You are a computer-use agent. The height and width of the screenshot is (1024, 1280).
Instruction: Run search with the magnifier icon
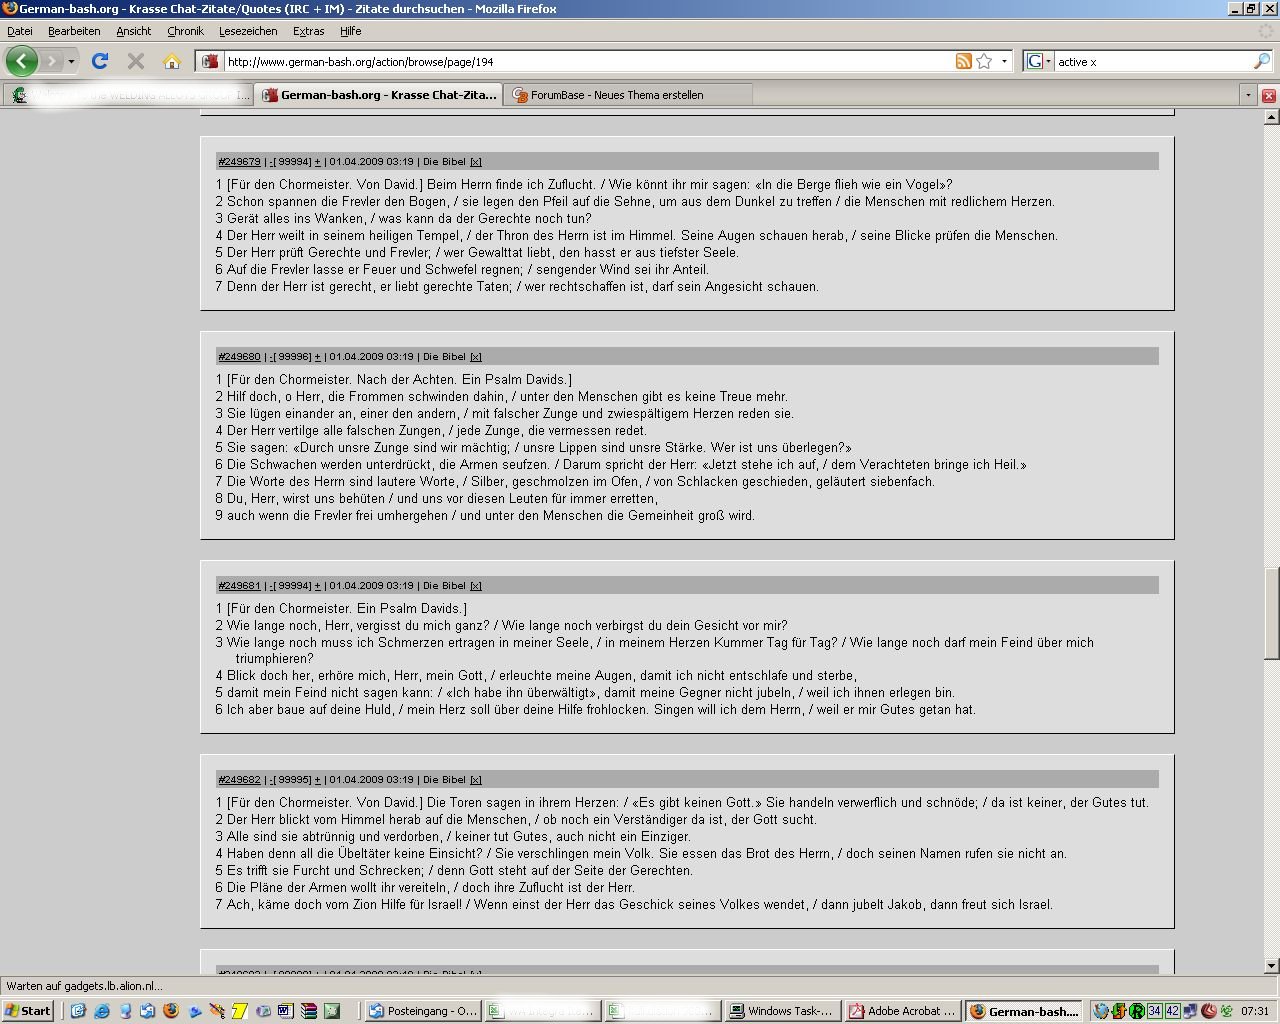click(x=1261, y=61)
